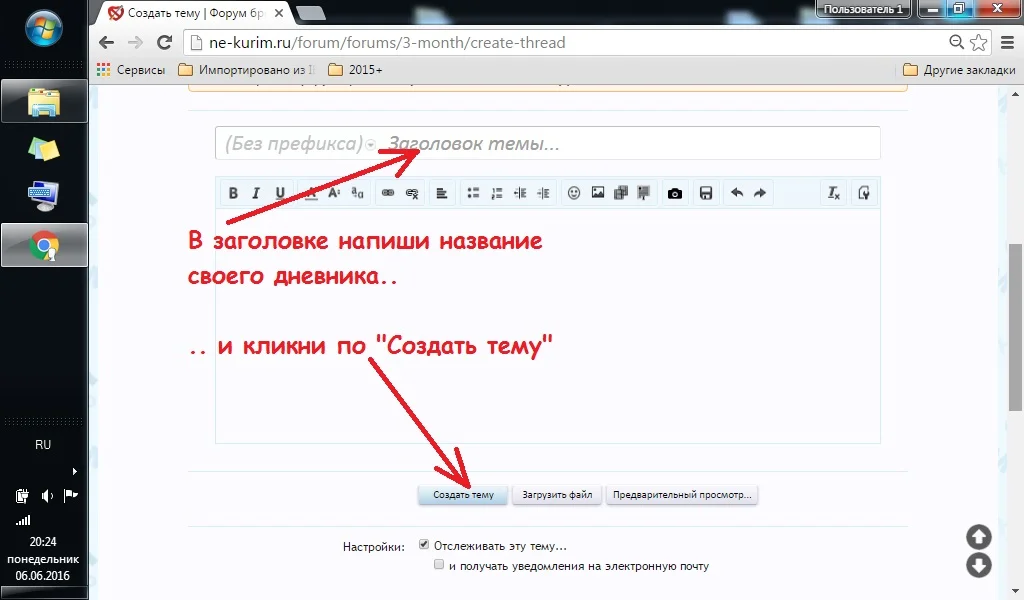This screenshot has width=1024, height=600.
Task: Select the "Создать тему" browser tab
Action: (196, 12)
